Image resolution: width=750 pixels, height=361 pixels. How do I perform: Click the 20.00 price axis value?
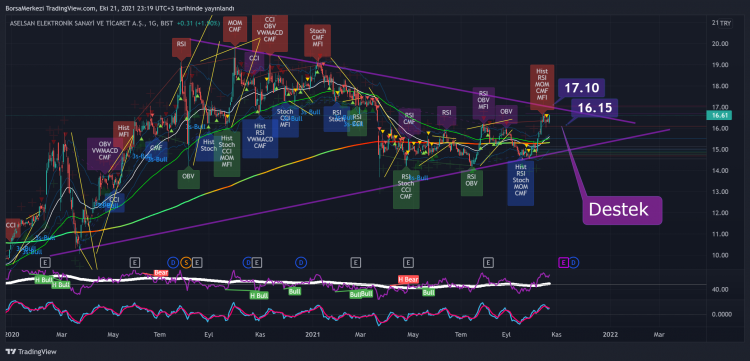pos(720,44)
